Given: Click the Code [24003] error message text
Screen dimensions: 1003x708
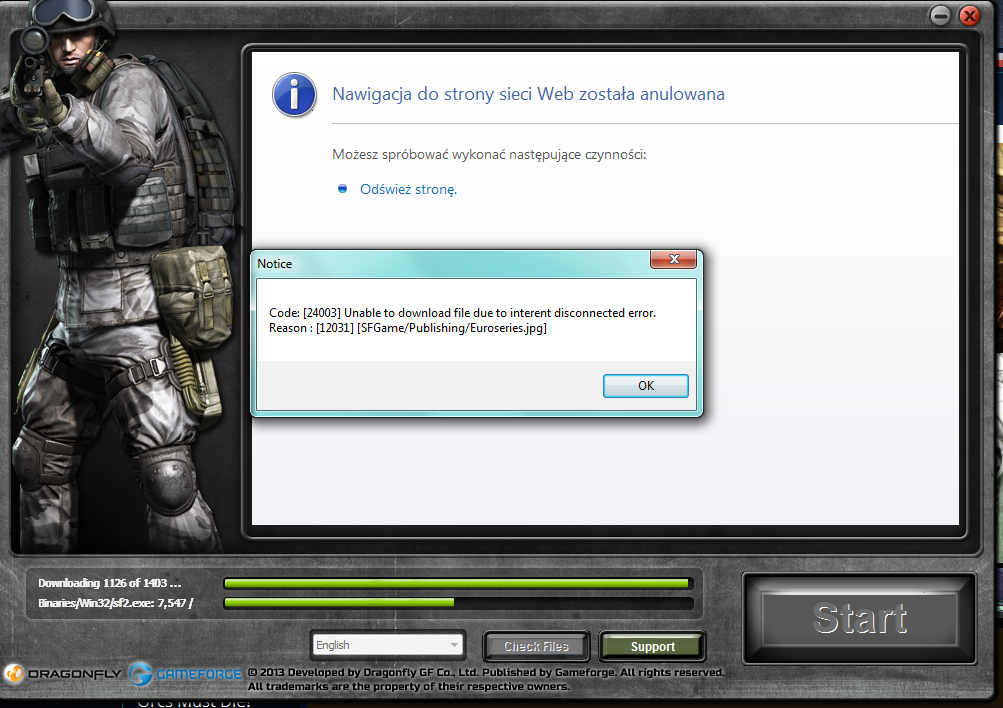Looking at the screenshot, I should point(462,313).
